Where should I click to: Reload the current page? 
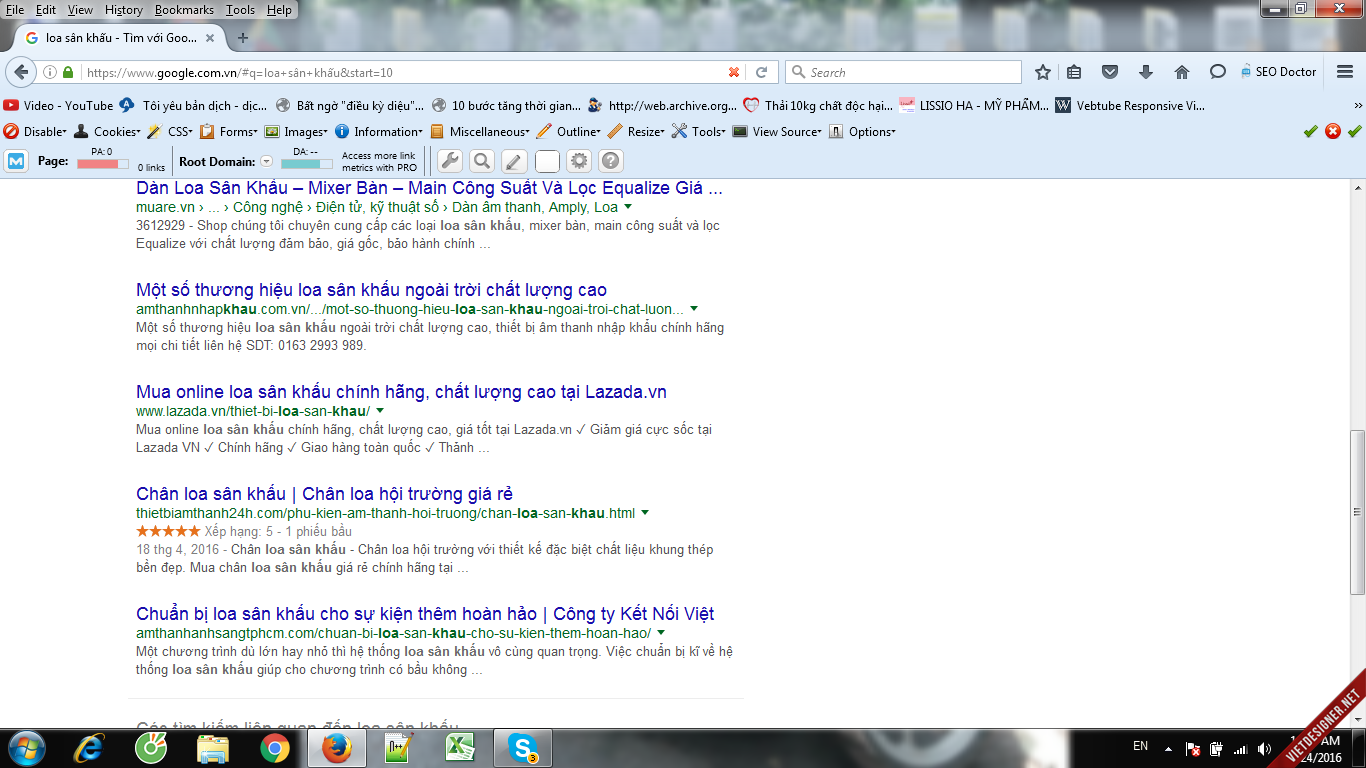(761, 72)
